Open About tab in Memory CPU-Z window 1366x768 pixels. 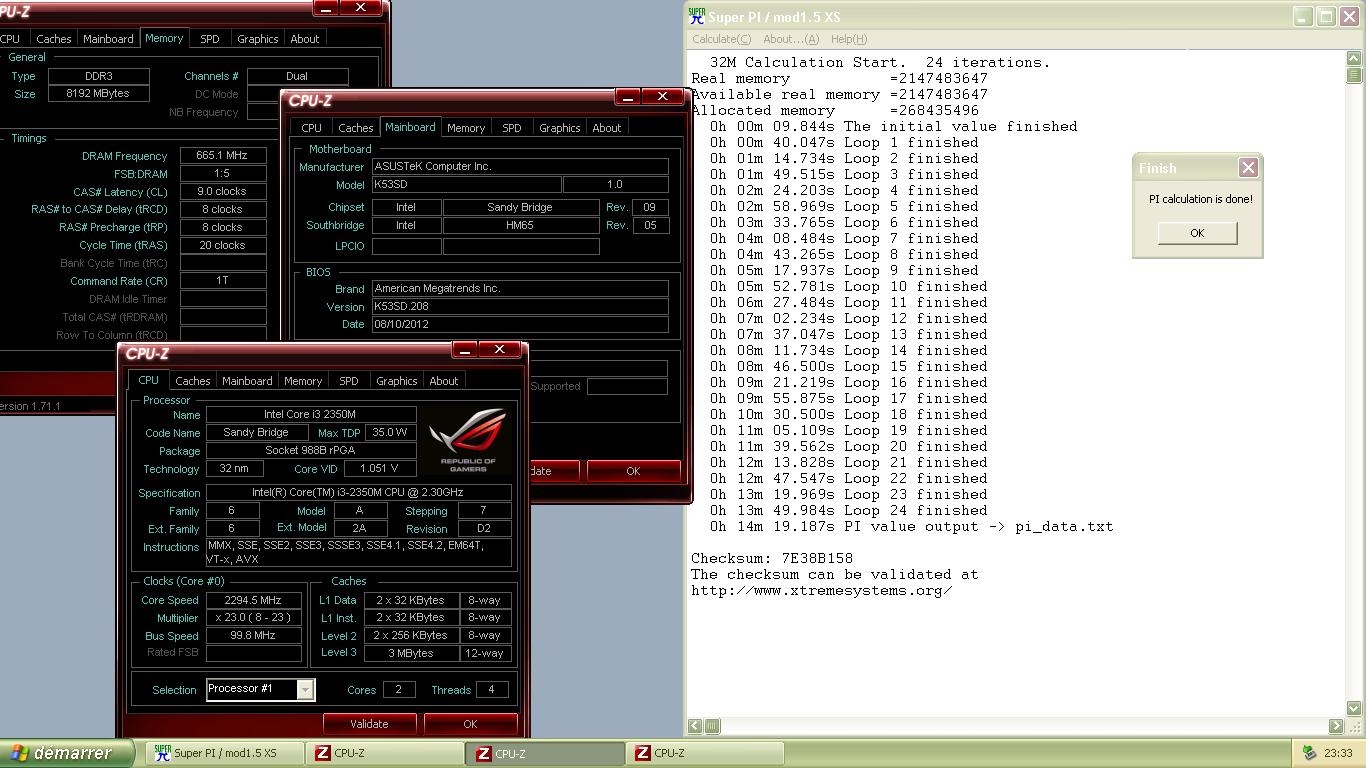click(304, 39)
